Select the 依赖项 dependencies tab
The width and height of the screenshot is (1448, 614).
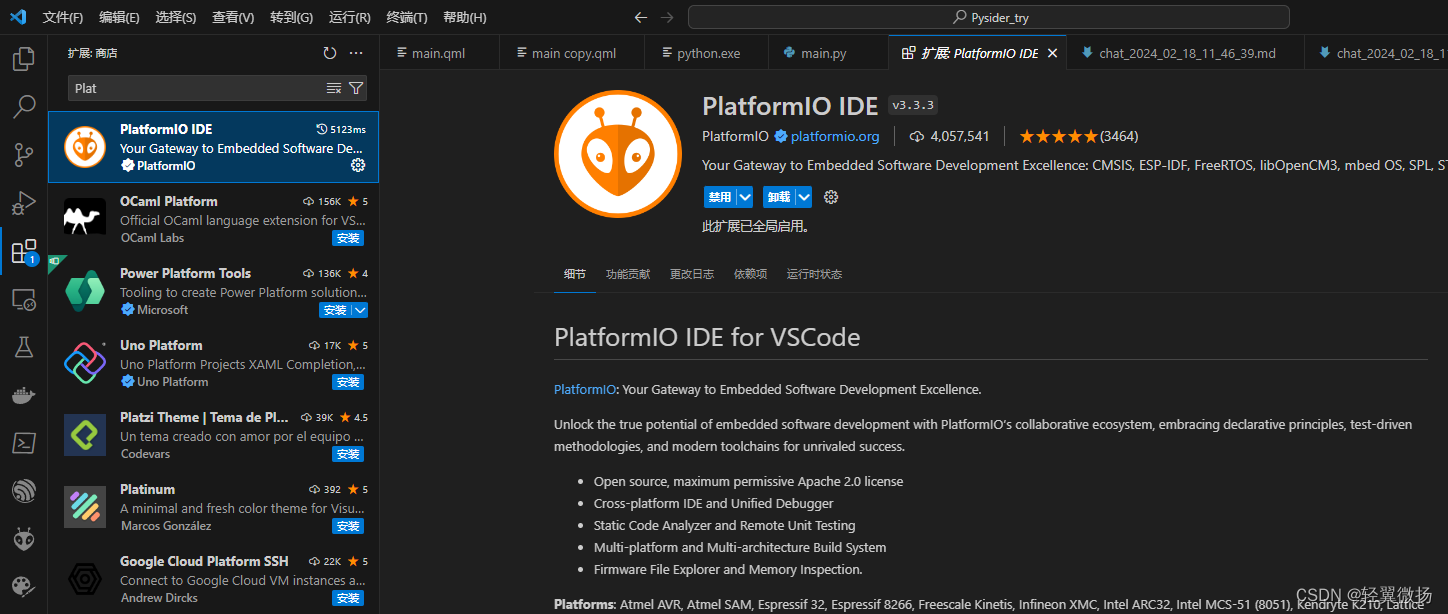750,274
